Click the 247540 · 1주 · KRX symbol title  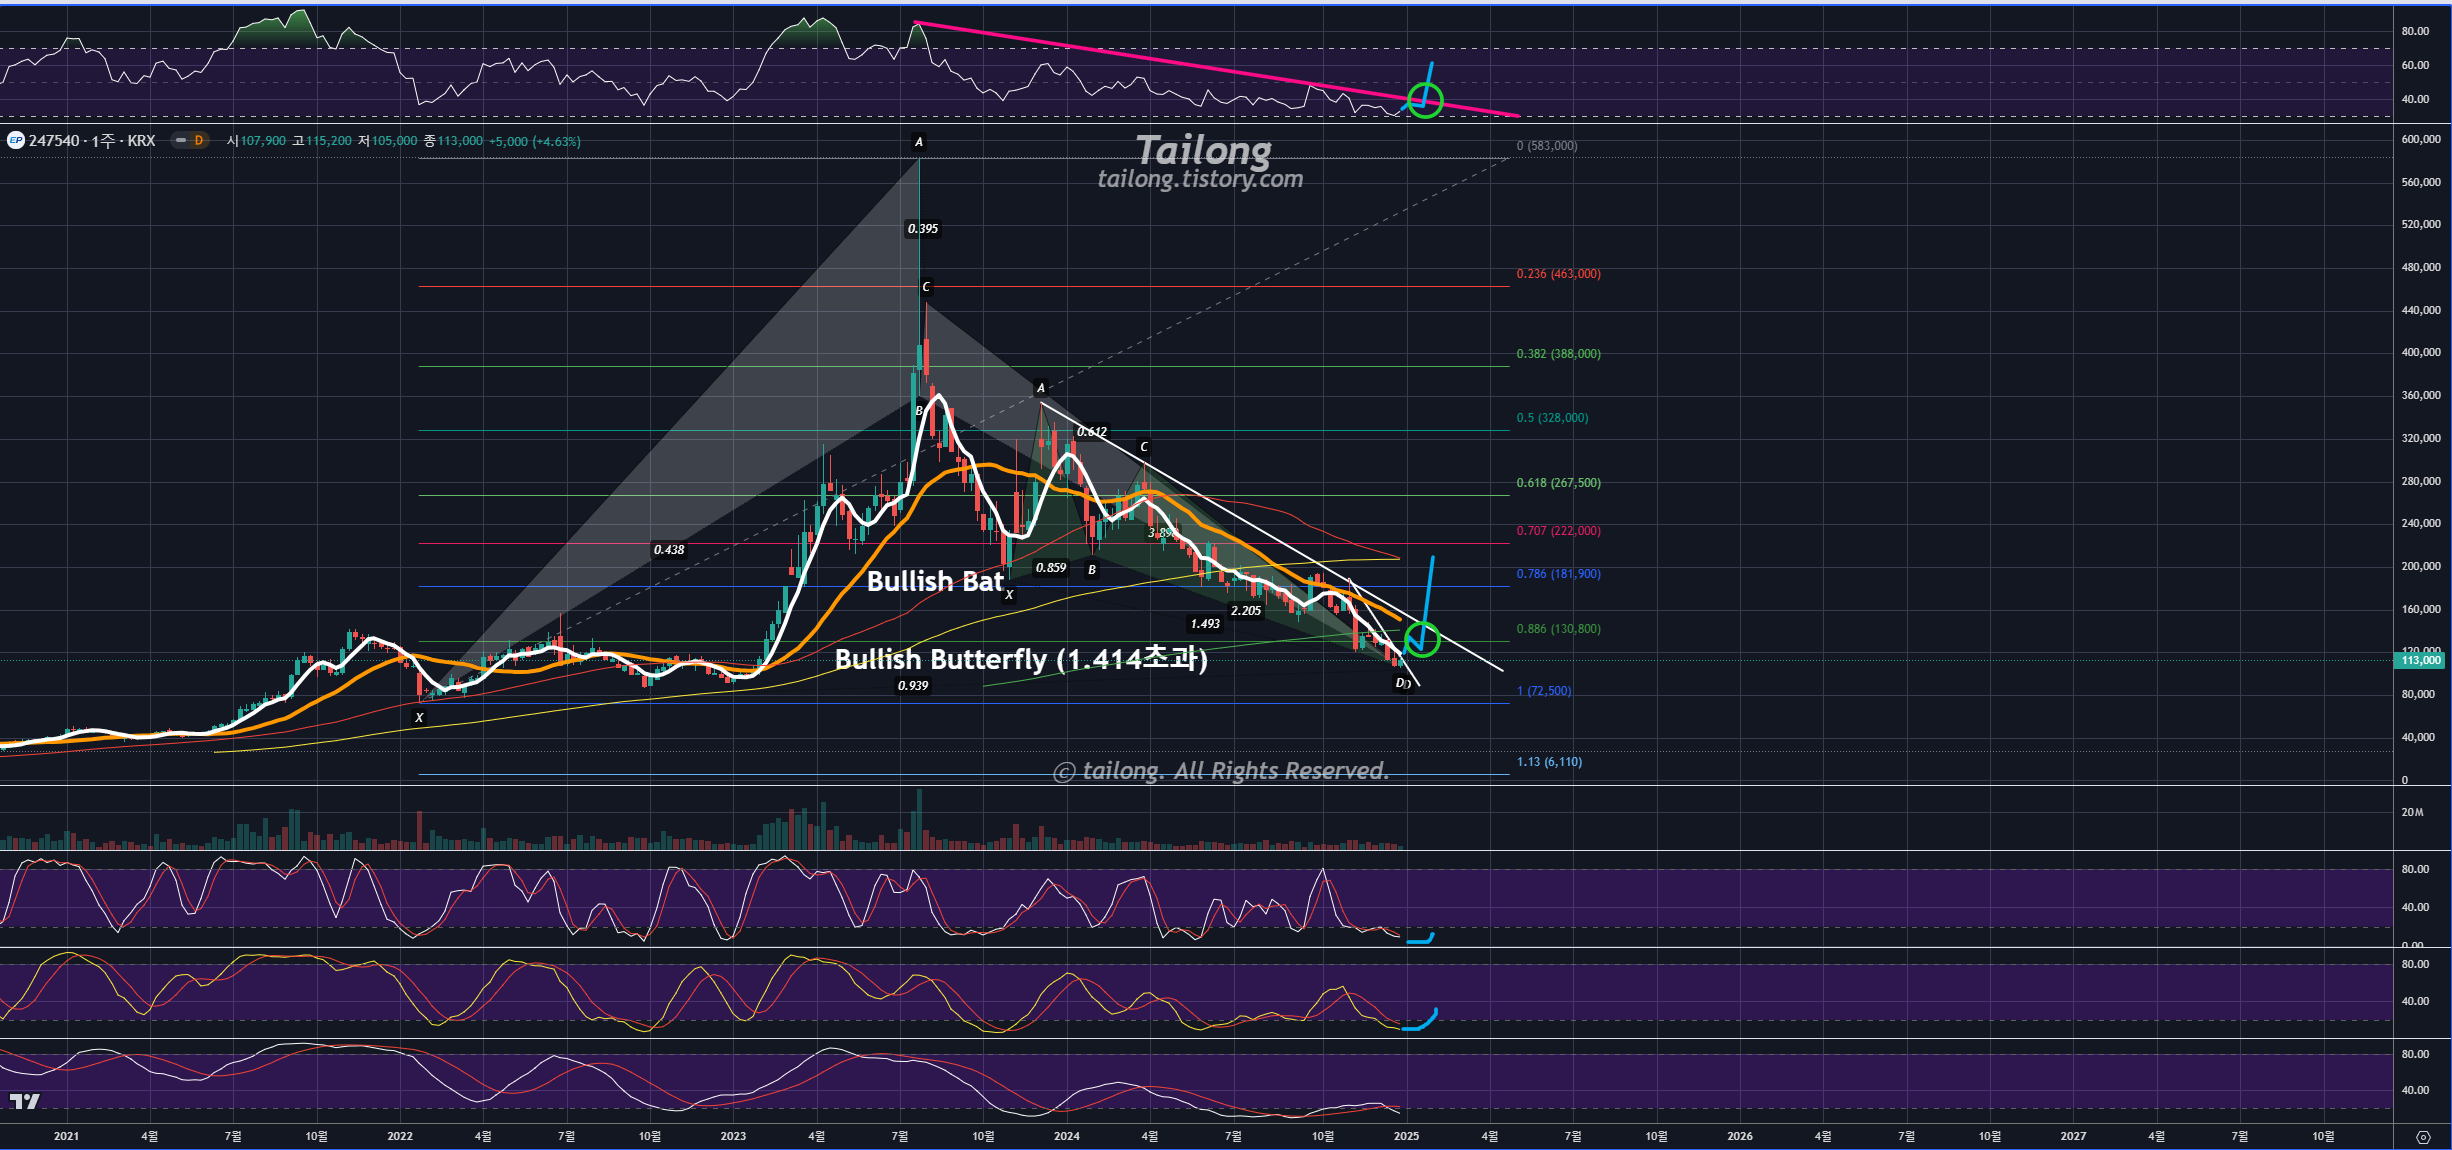(92, 141)
